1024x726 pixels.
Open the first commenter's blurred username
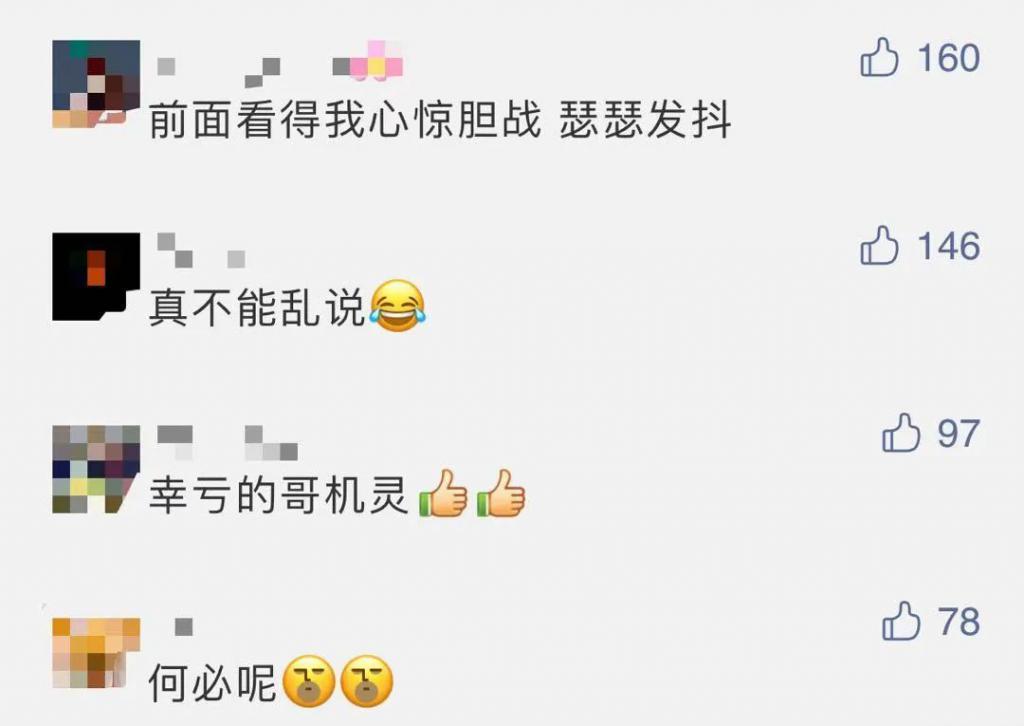point(280,65)
